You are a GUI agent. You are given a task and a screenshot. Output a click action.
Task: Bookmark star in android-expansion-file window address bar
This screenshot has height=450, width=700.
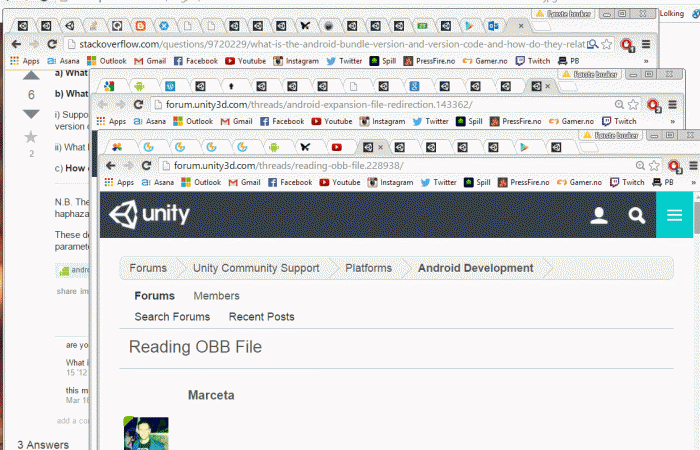[633, 104]
